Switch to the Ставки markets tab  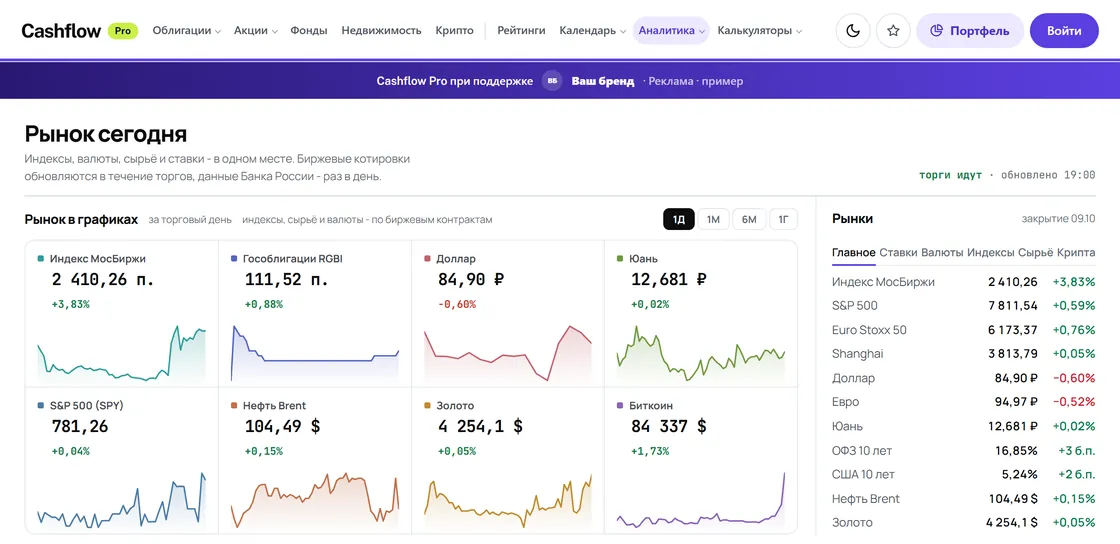[x=899, y=253]
